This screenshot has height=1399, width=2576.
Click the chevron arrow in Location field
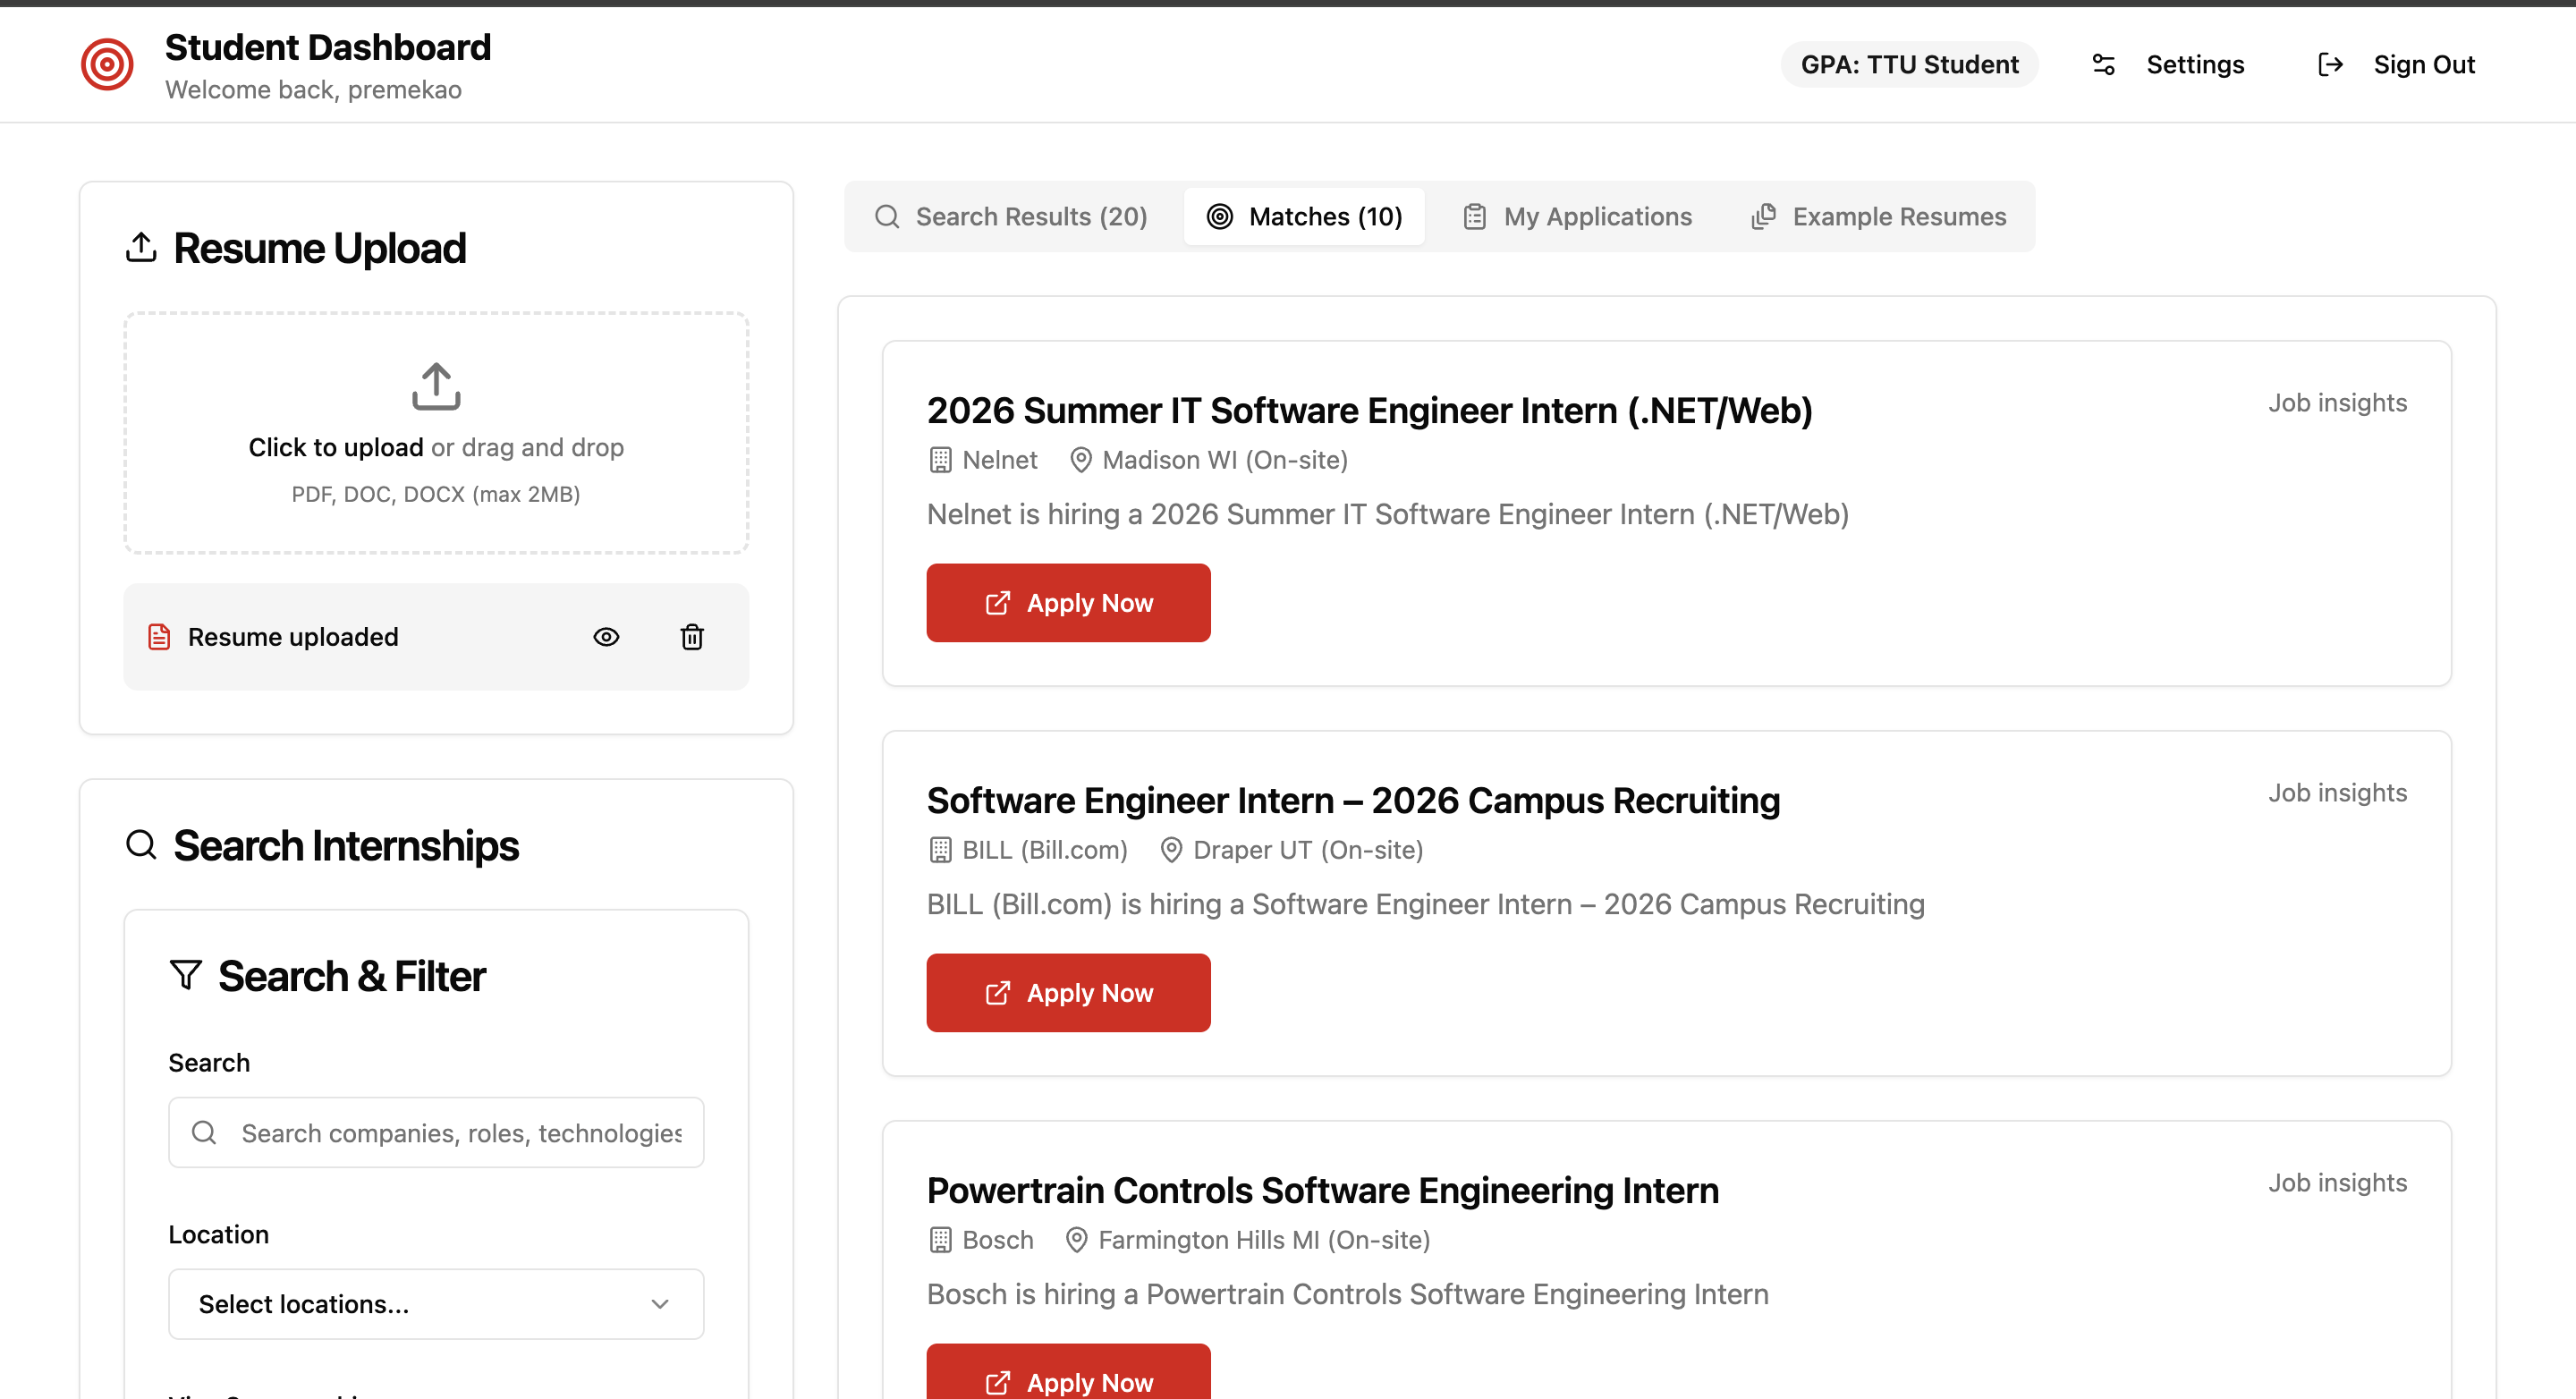click(660, 1304)
